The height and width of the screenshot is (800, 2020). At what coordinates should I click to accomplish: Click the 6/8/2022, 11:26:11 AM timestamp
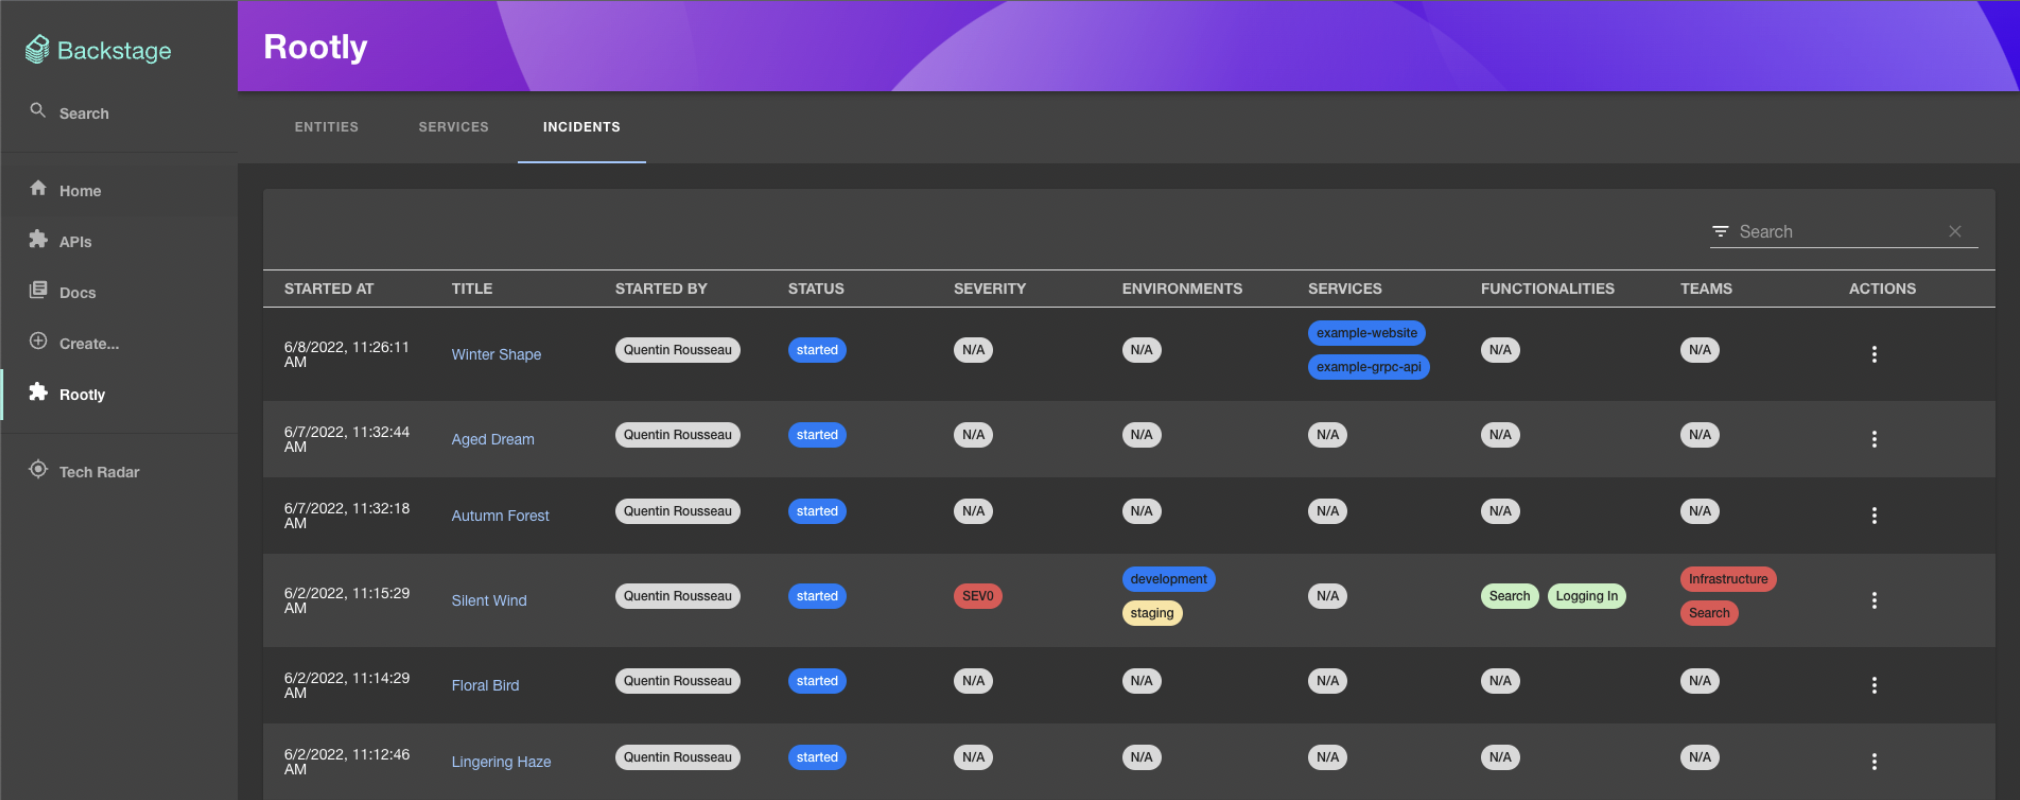coord(347,354)
